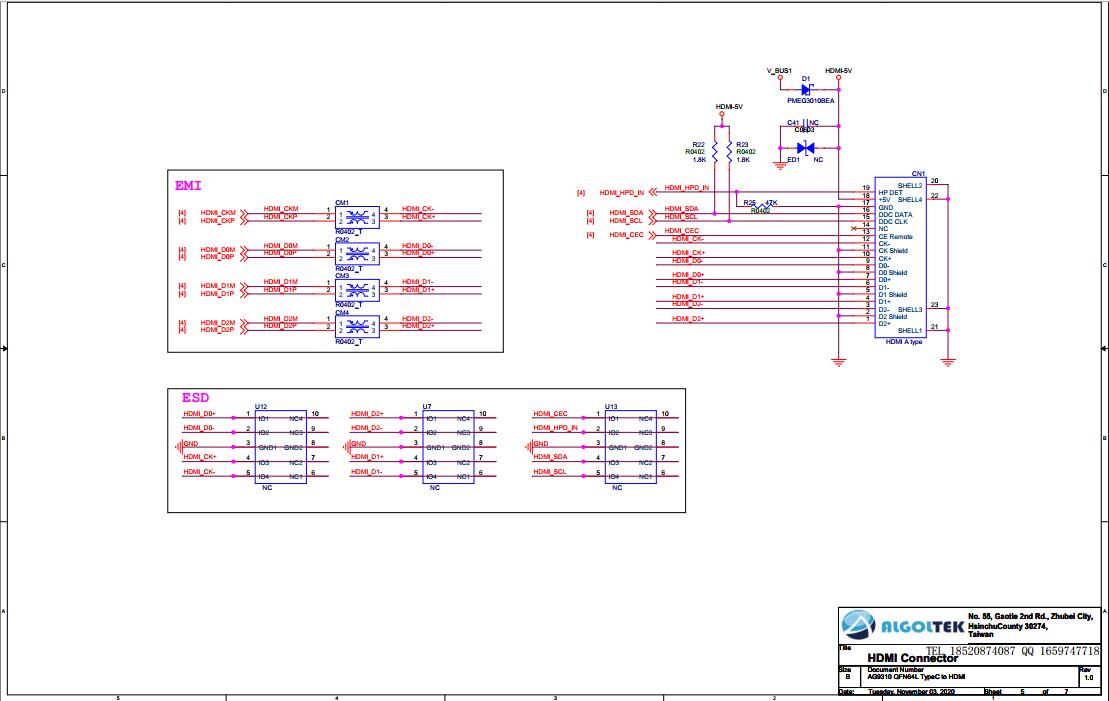The image size is (1109, 701).
Task: Click the SHELL1 pin name on CN1
Action: tap(910, 331)
